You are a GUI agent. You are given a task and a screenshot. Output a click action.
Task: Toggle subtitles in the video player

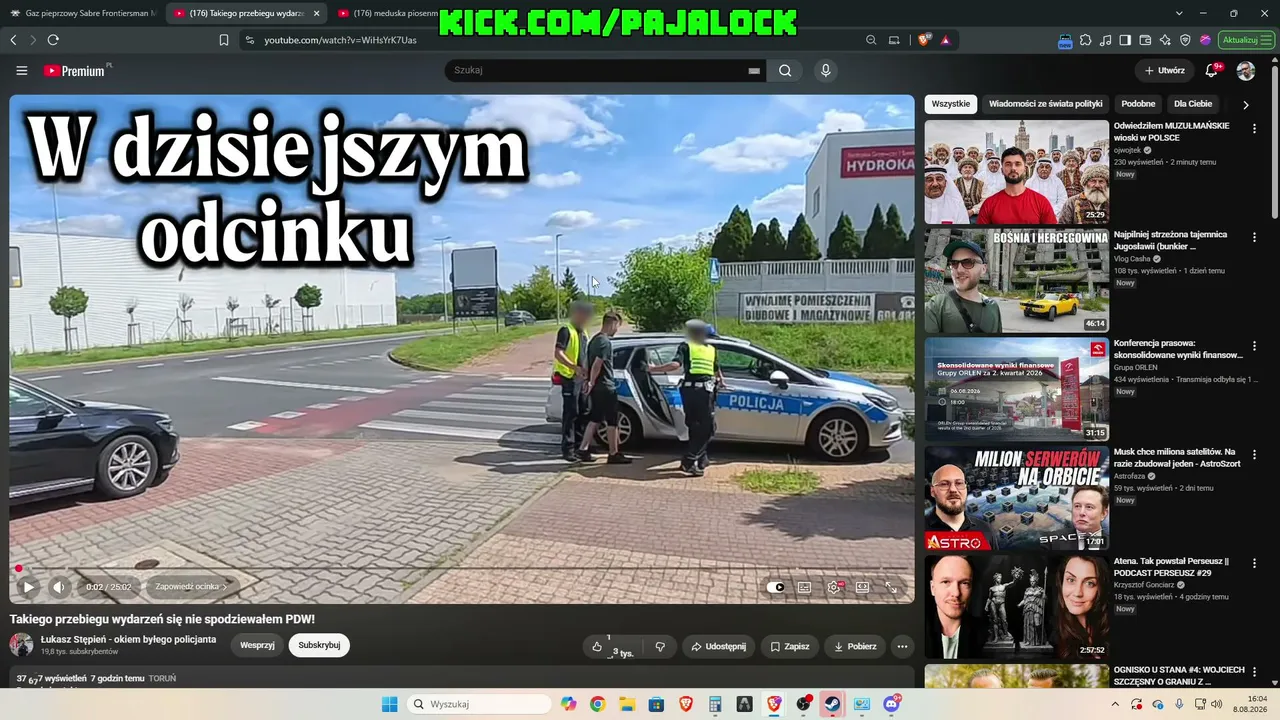click(804, 587)
